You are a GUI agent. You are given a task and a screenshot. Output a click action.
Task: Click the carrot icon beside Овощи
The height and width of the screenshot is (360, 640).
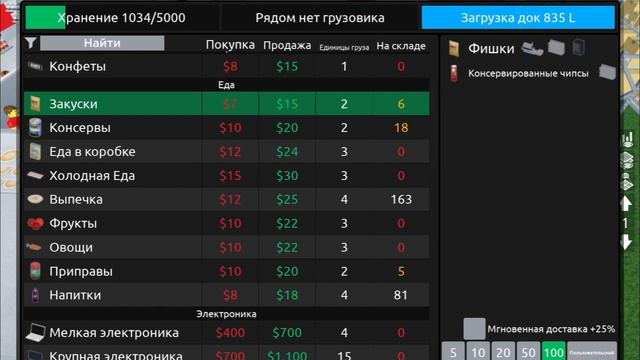coord(35,247)
